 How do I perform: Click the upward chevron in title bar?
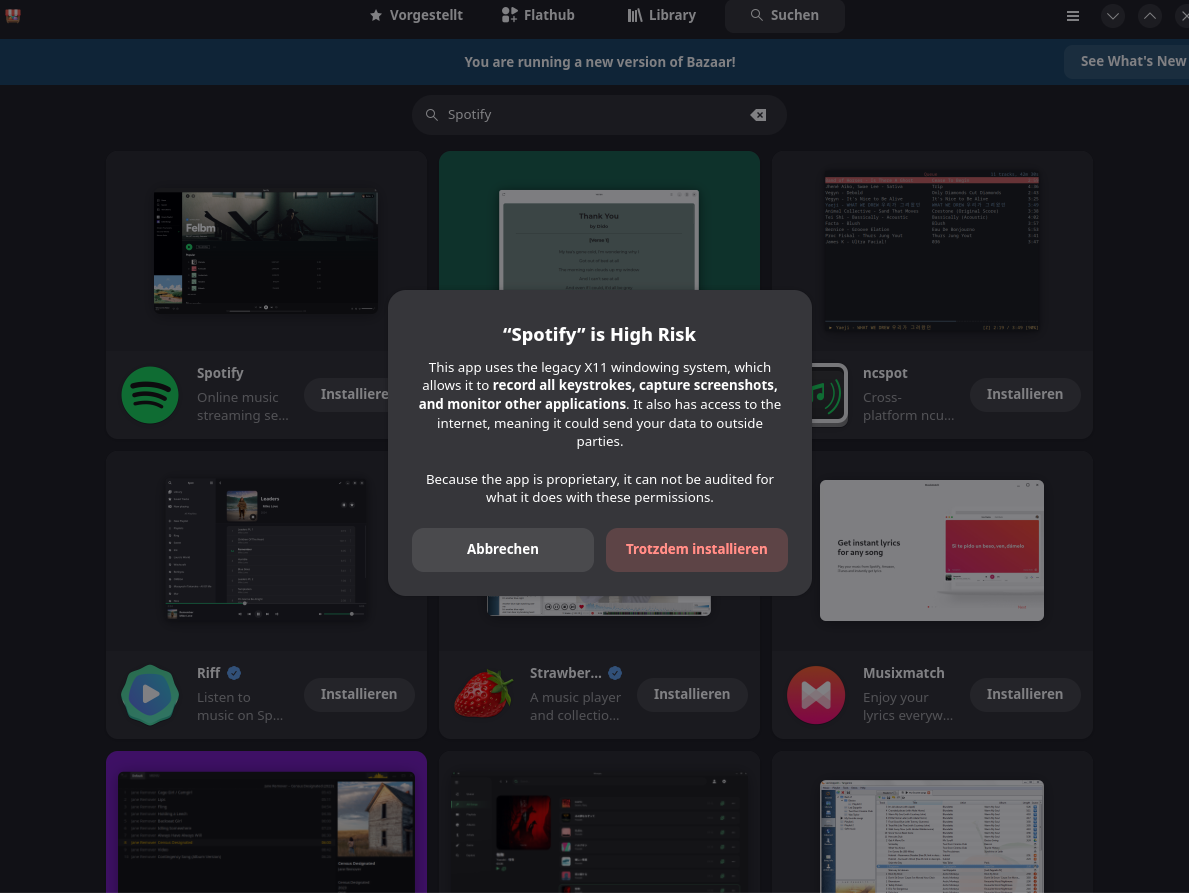(x=1150, y=16)
